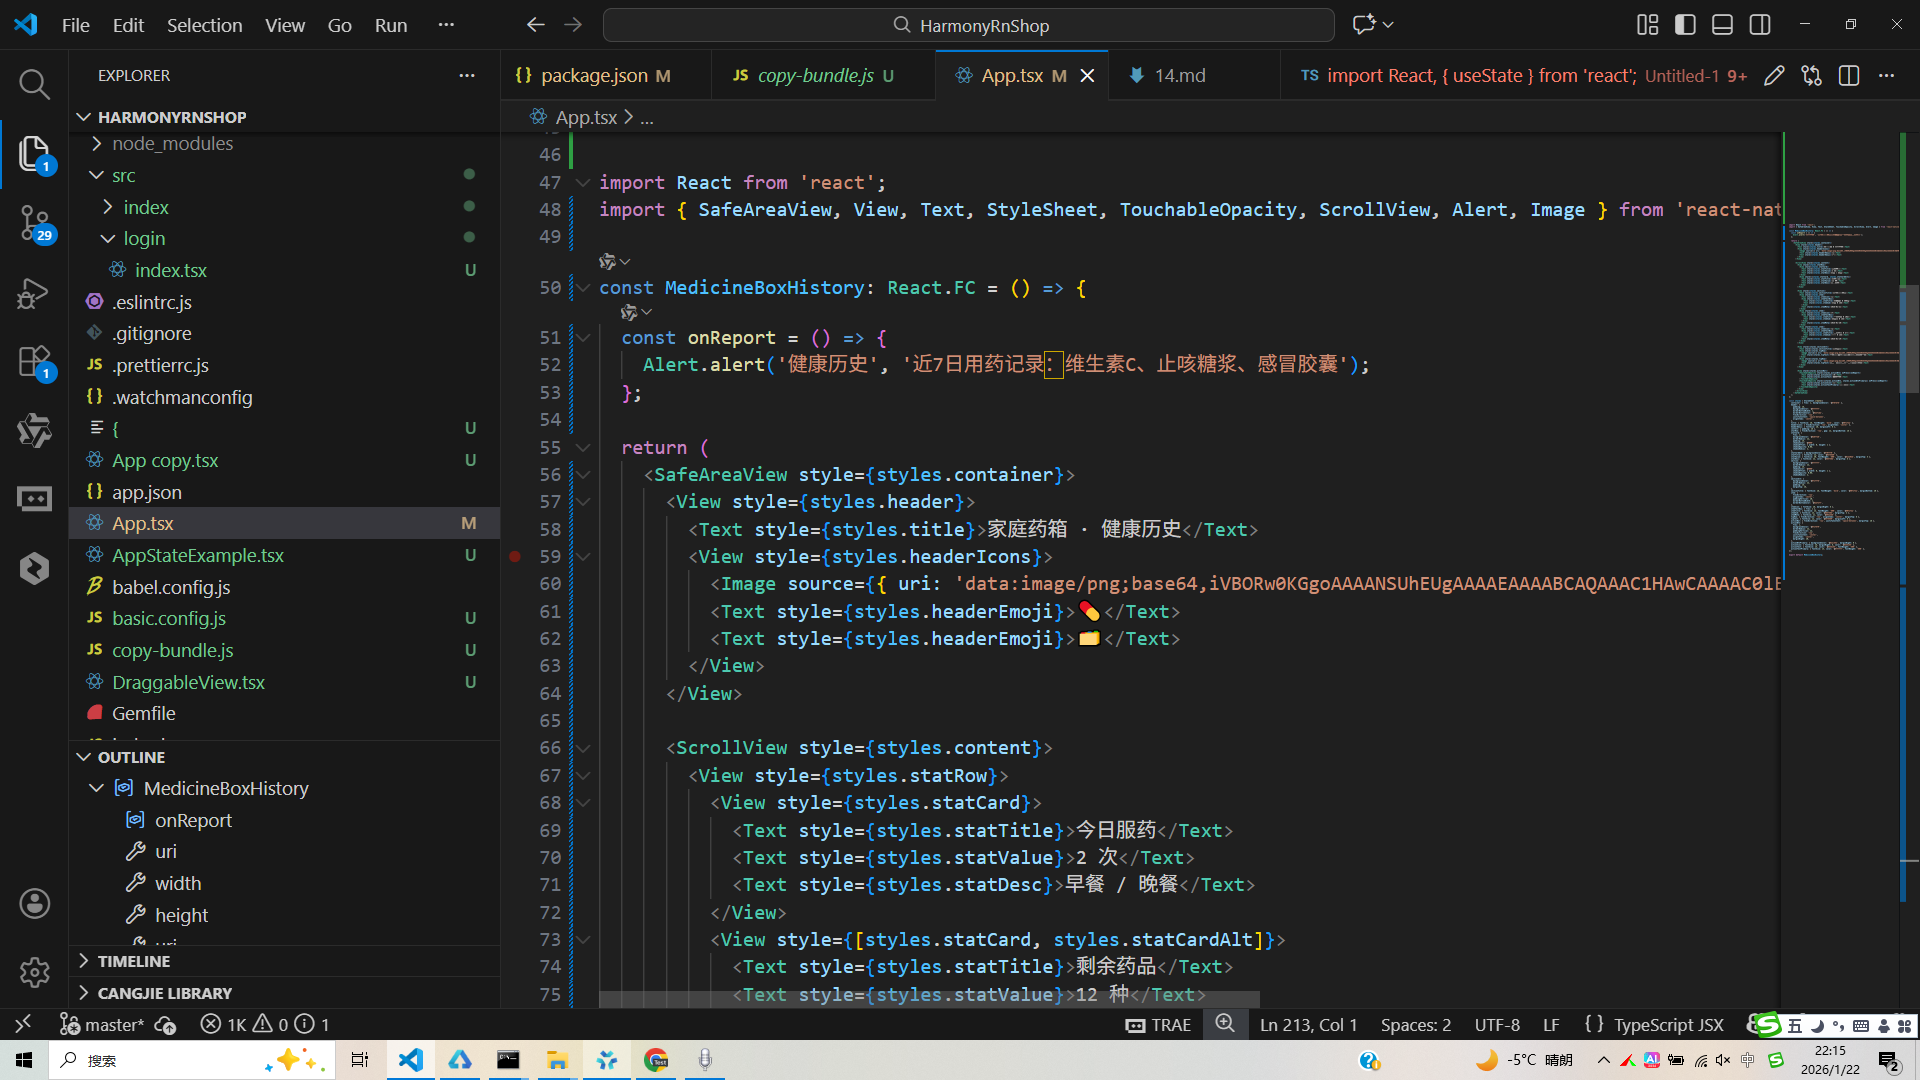Toggle the primary side bar layout

click(x=1685, y=25)
